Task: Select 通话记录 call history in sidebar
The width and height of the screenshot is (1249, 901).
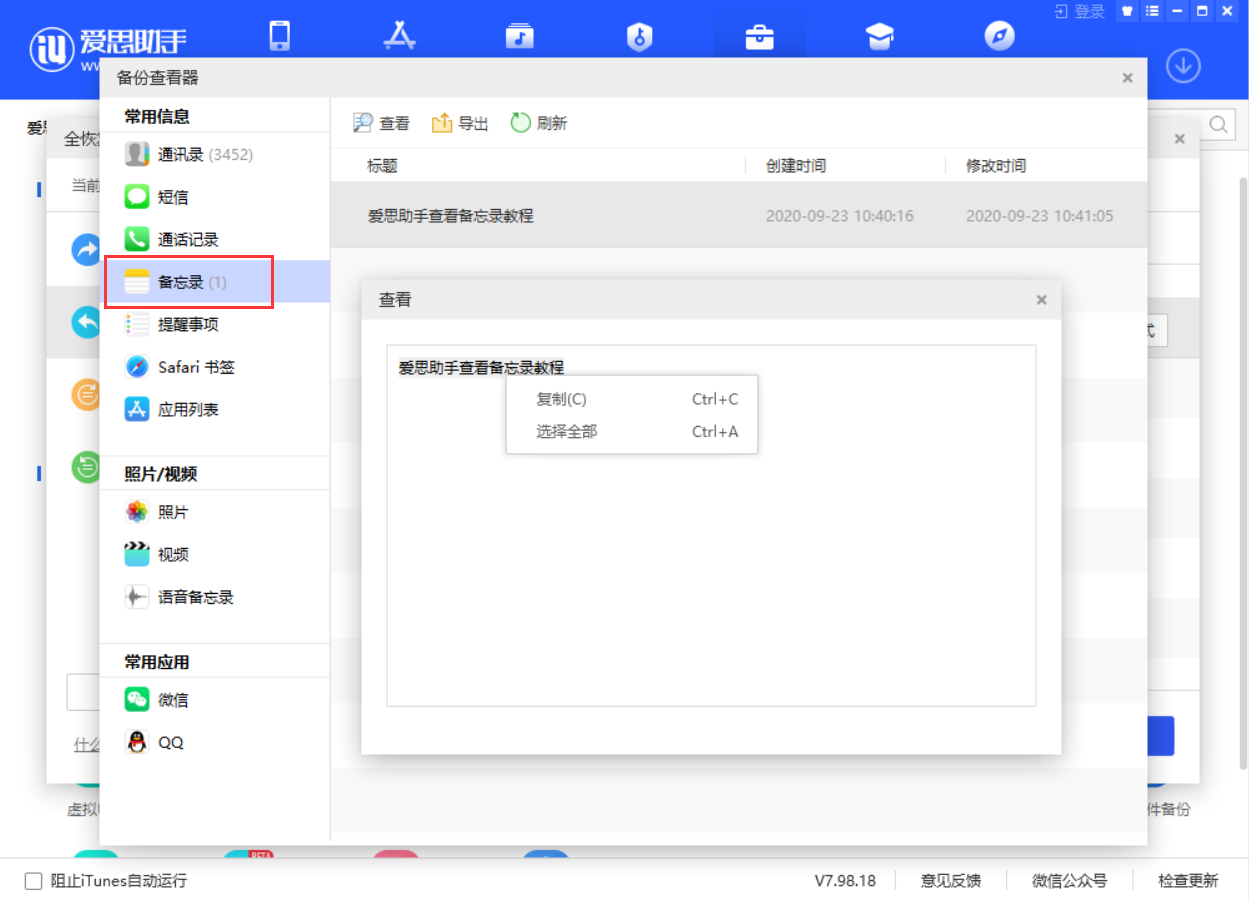Action: pyautogui.click(x=215, y=240)
